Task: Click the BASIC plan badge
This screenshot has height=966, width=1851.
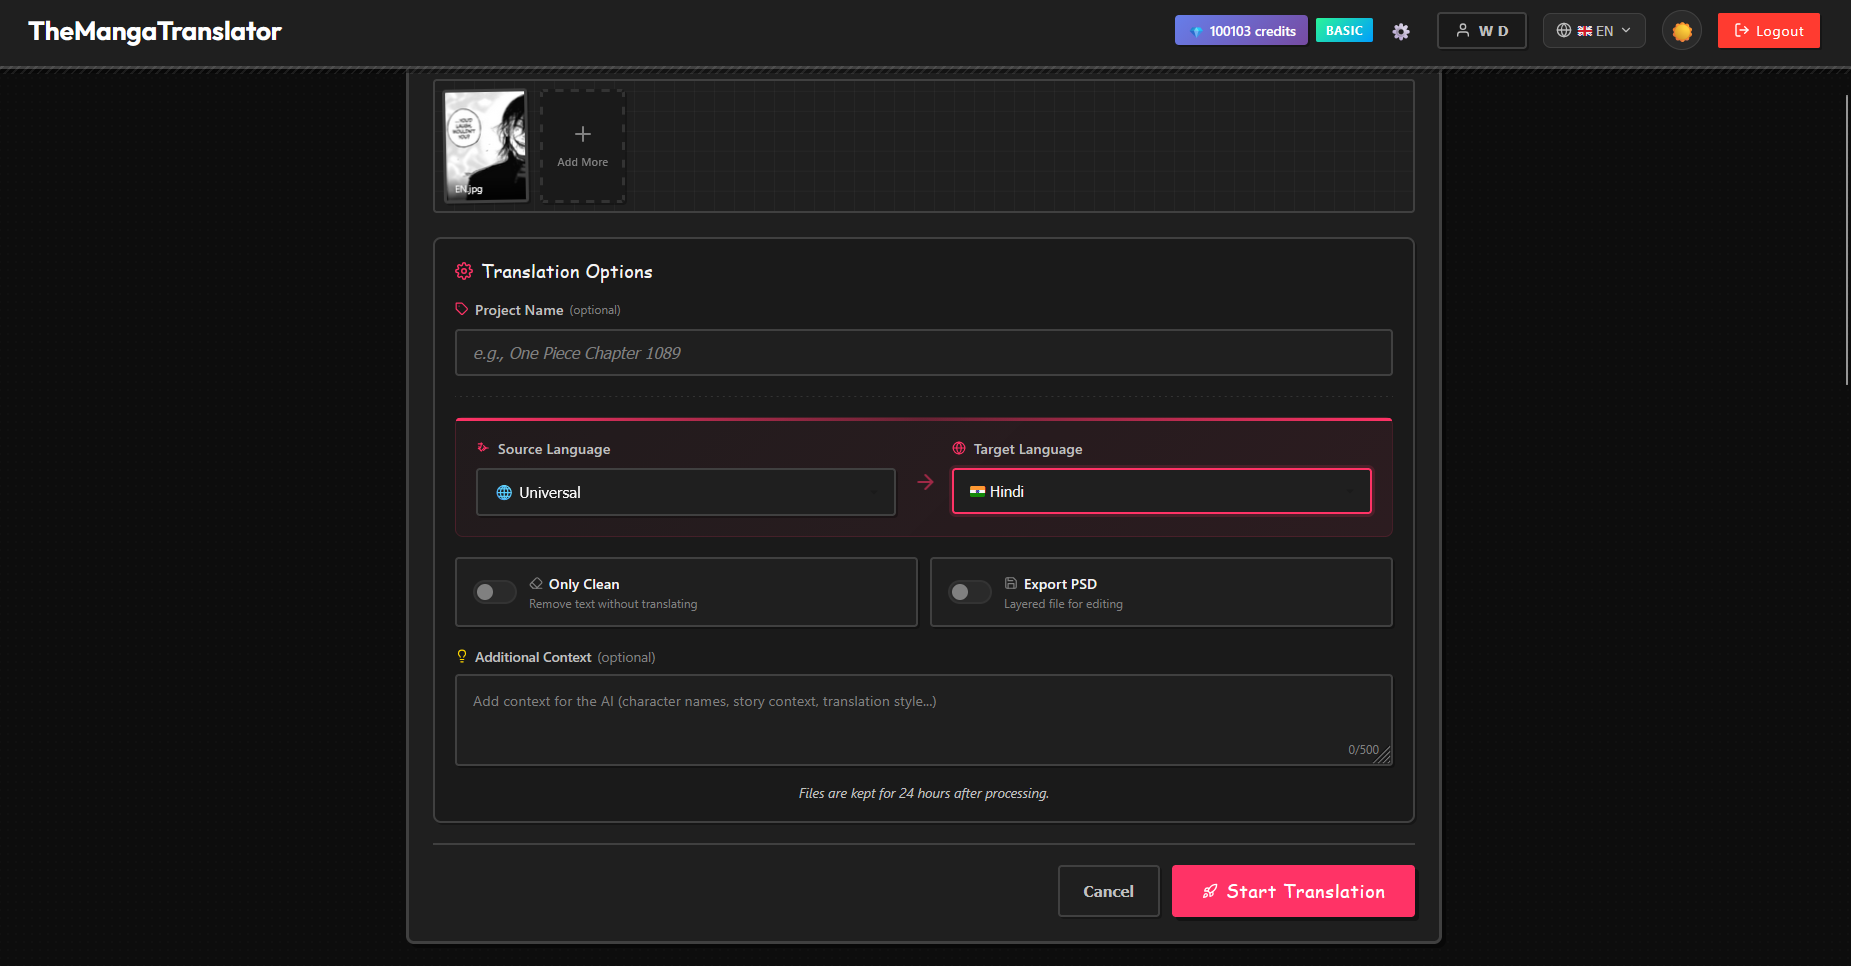Action: [1344, 30]
